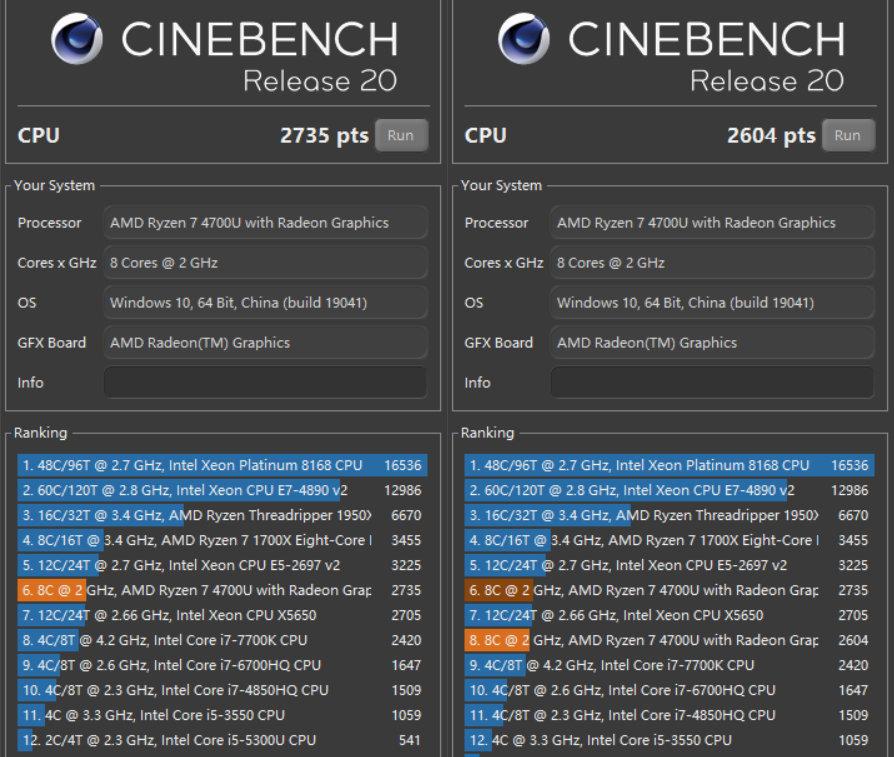The width and height of the screenshot is (894, 757).
Task: Select Core i7-6700HQ row in 2604 pts window
Action: pyautogui.click(x=669, y=690)
